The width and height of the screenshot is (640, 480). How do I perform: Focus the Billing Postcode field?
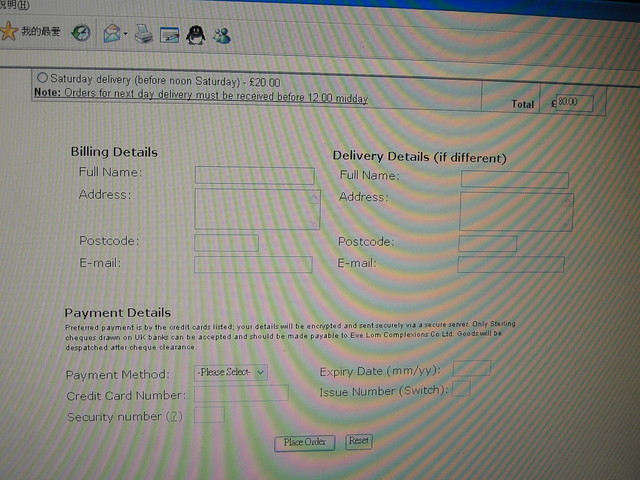click(x=227, y=242)
